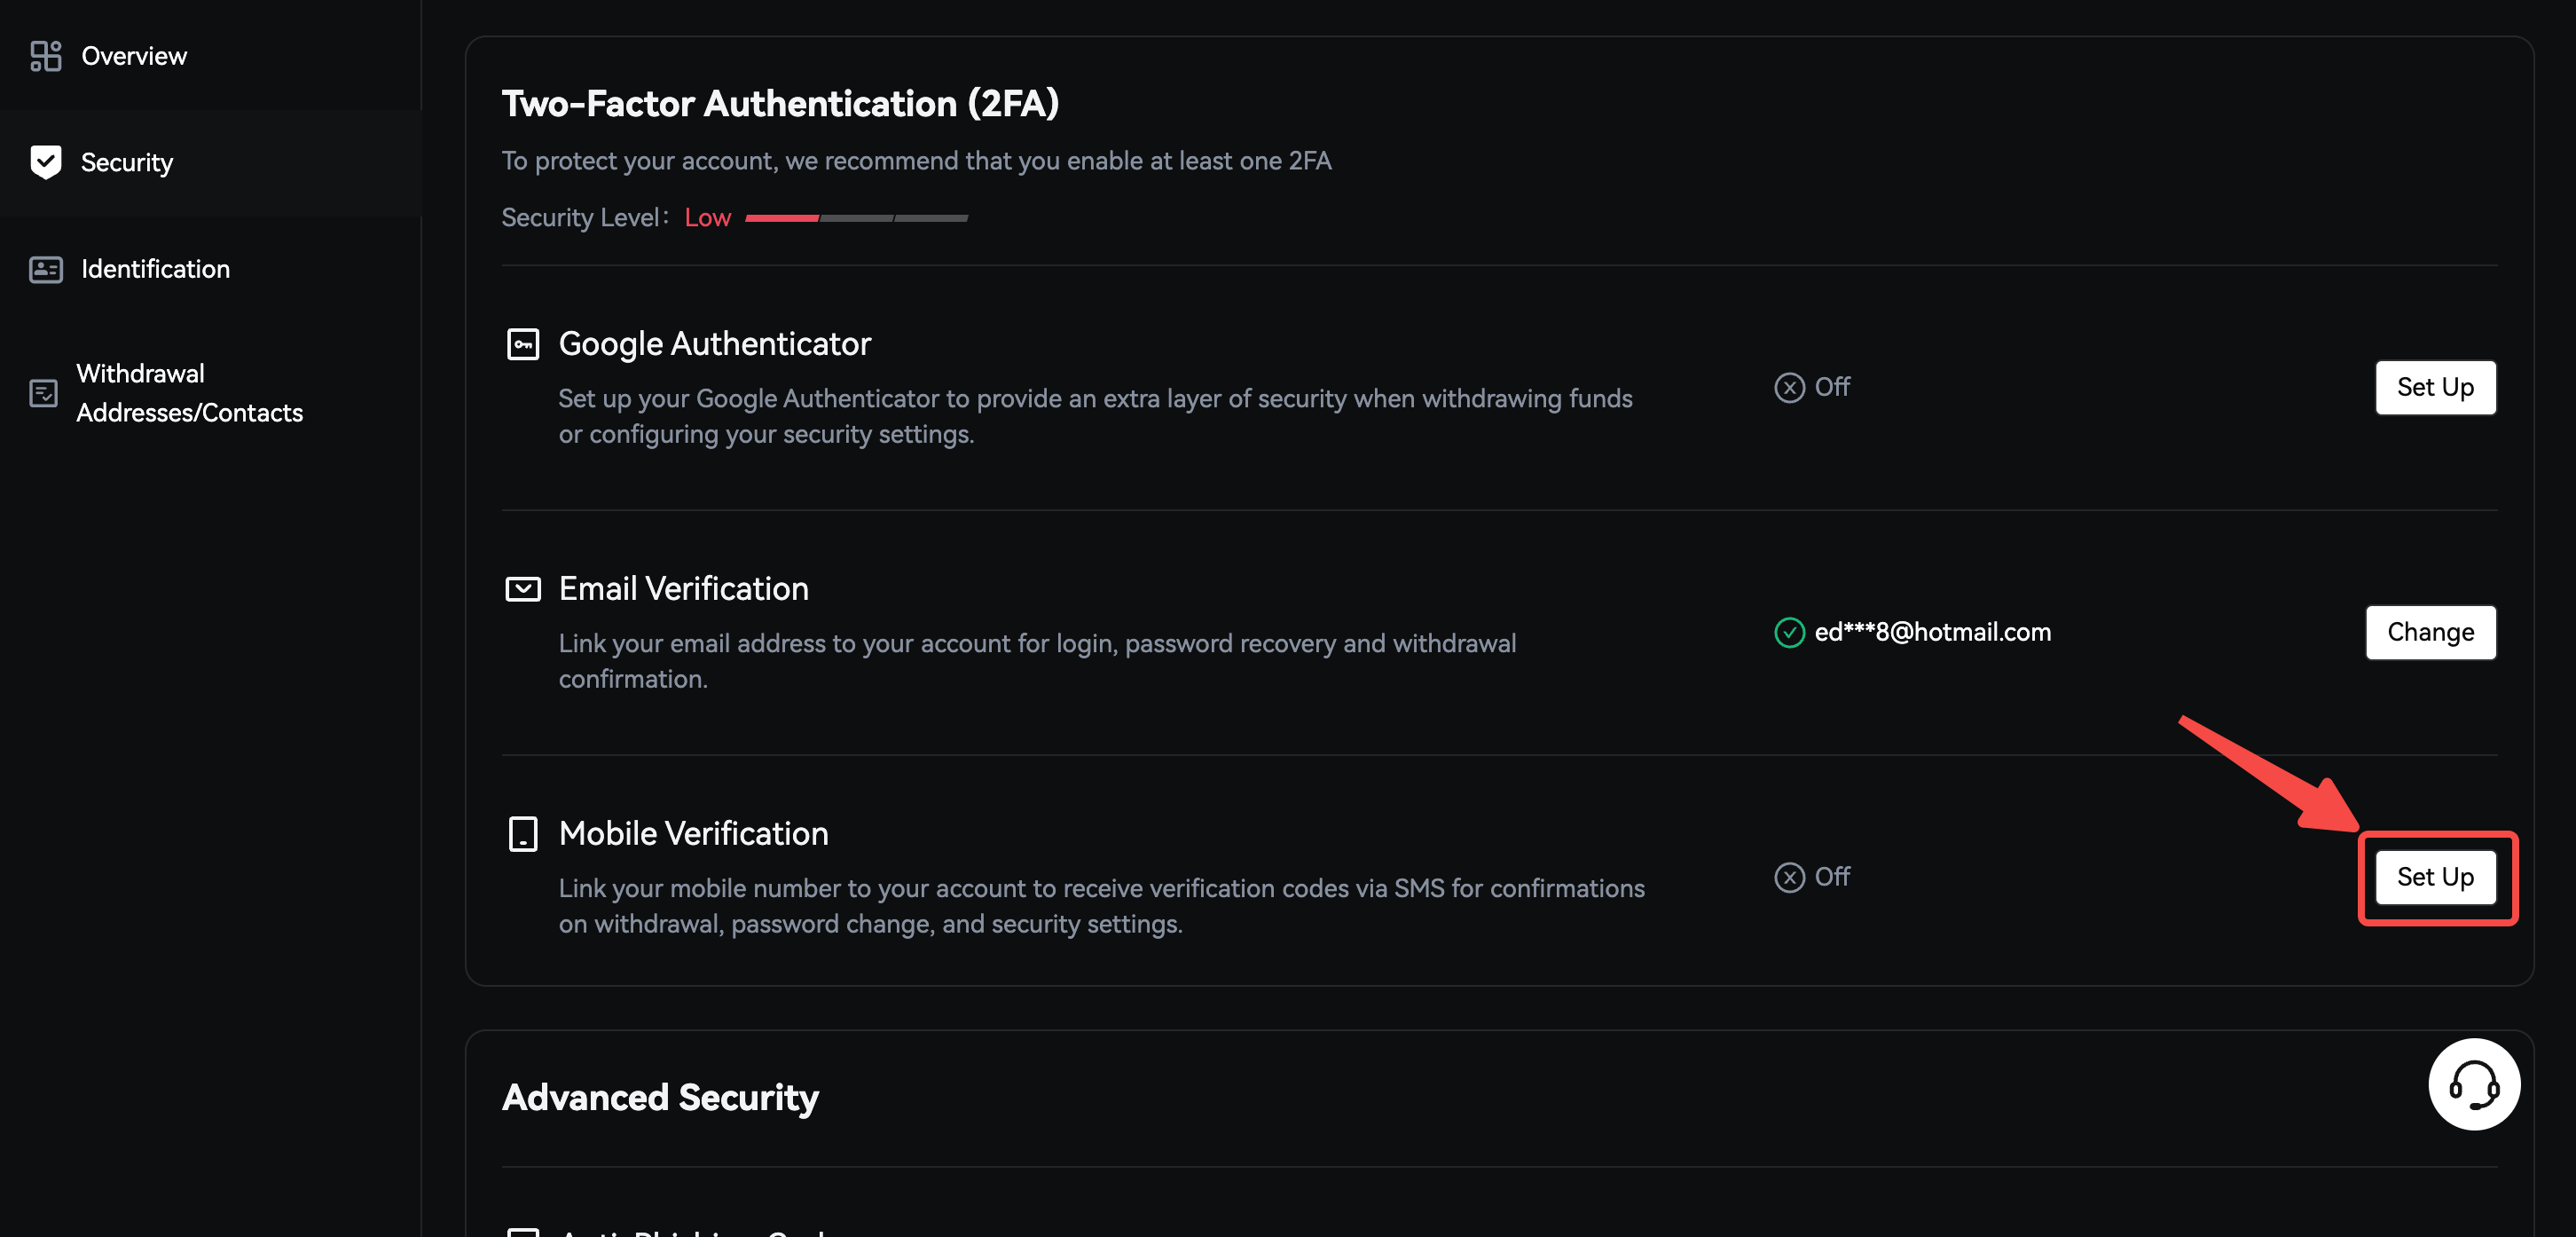Click the Withdrawal Addresses checklist icon
This screenshot has height=1237, width=2576.
point(43,393)
